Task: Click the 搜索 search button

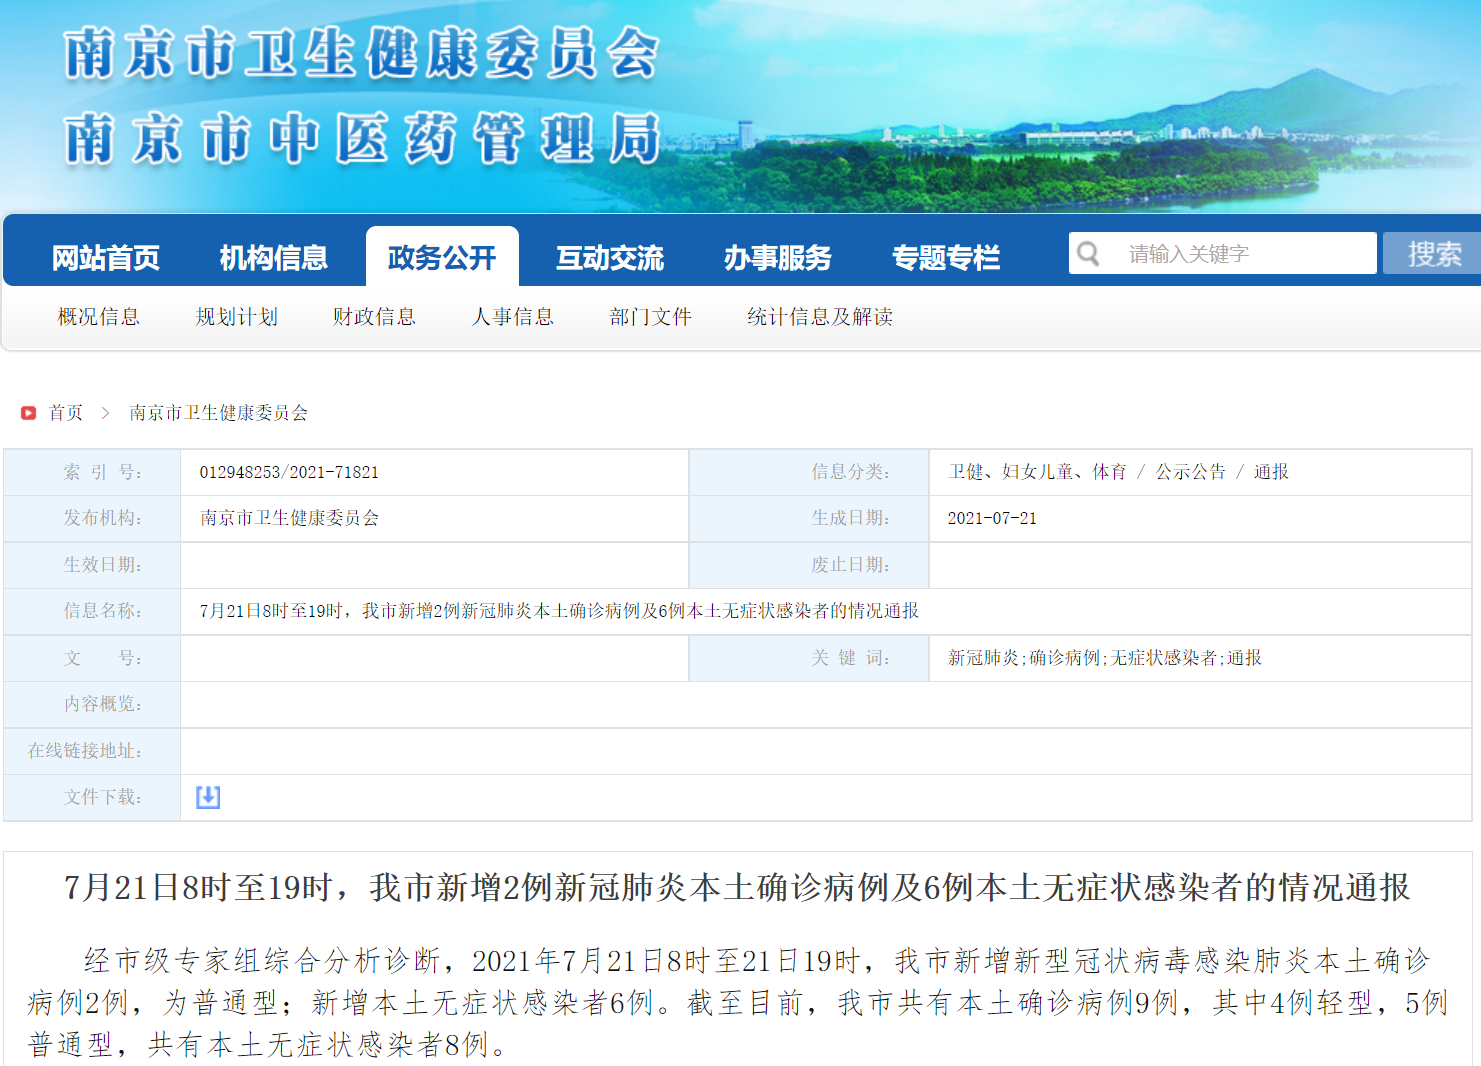Action: pyautogui.click(x=1433, y=254)
